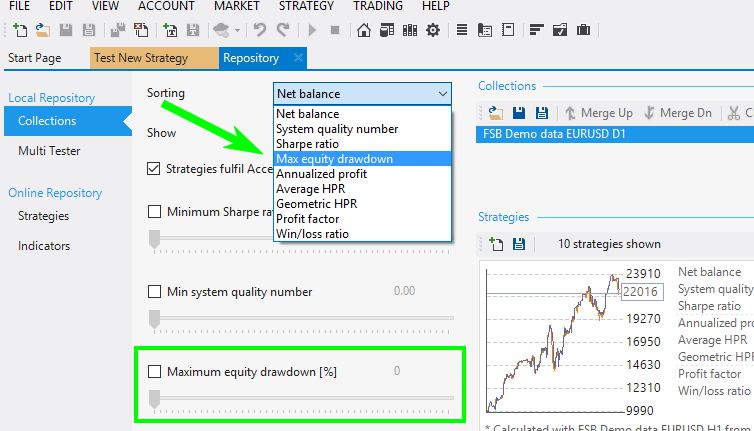Viewport: 754px width, 431px height.
Task: Click the Home icon in main toolbar
Action: pos(364,31)
